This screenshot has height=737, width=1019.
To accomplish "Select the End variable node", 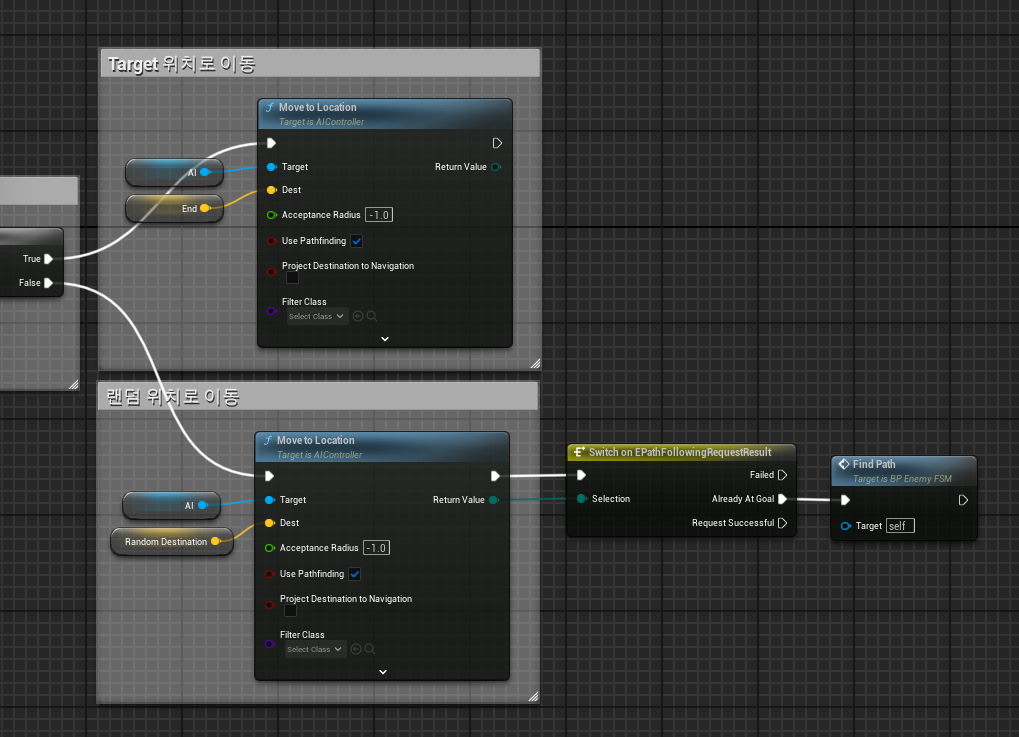I will [x=174, y=209].
